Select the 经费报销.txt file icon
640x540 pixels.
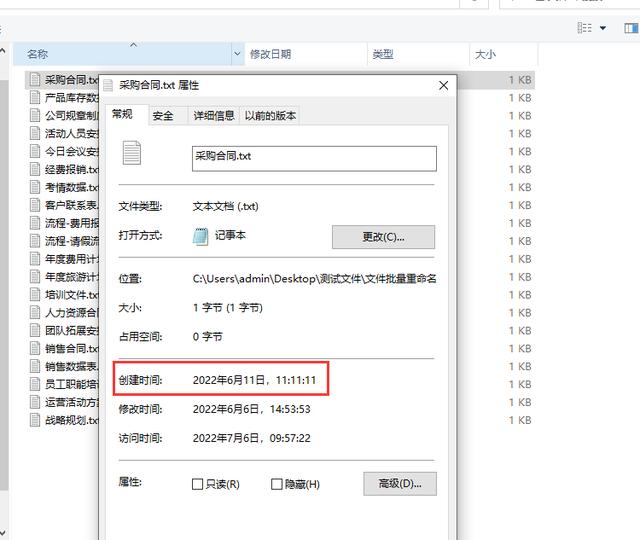pyautogui.click(x=35, y=169)
